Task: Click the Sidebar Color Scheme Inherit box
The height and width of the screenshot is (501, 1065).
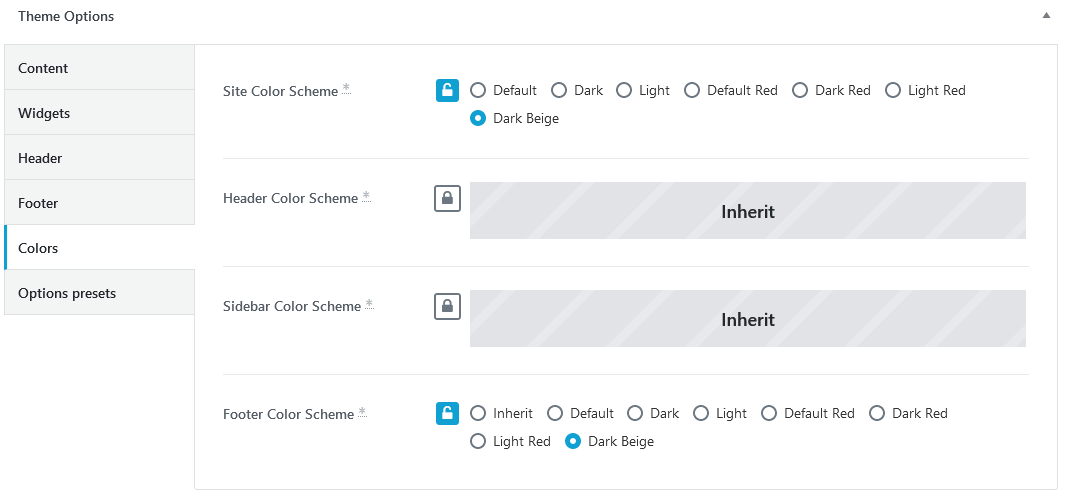Action: click(748, 318)
